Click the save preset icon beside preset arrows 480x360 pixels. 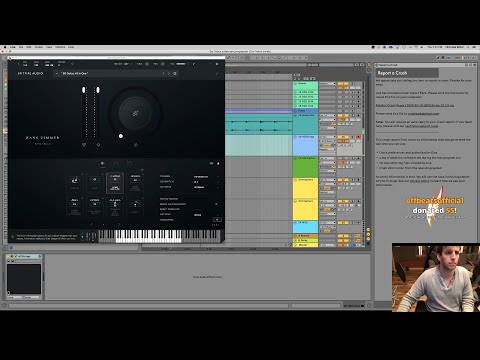click(x=175, y=73)
